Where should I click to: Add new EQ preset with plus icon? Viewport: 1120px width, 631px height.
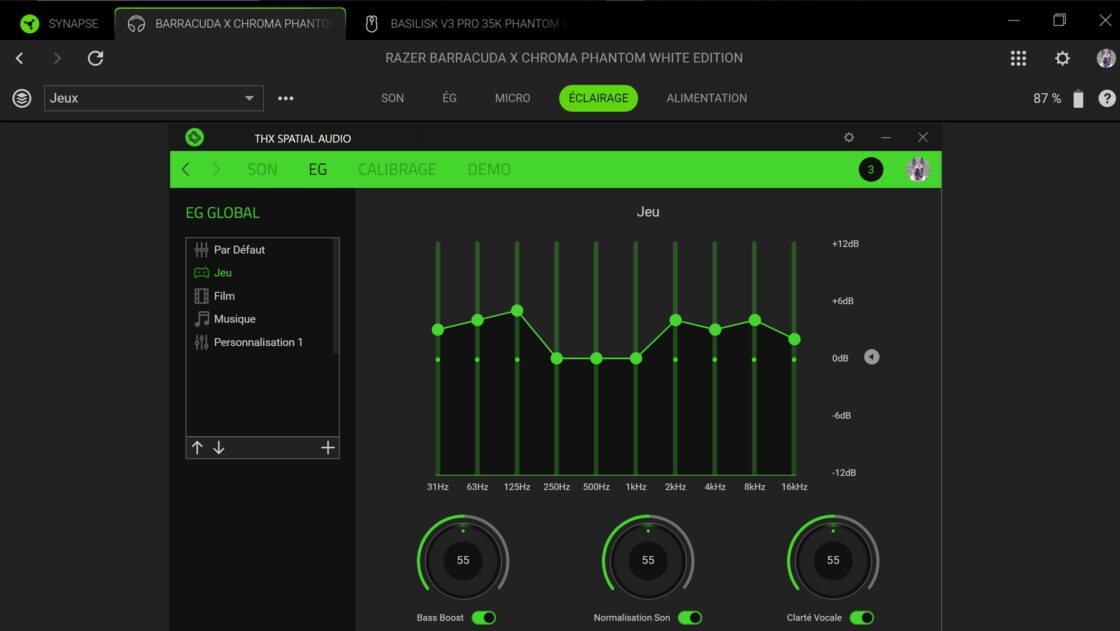tap(327, 448)
